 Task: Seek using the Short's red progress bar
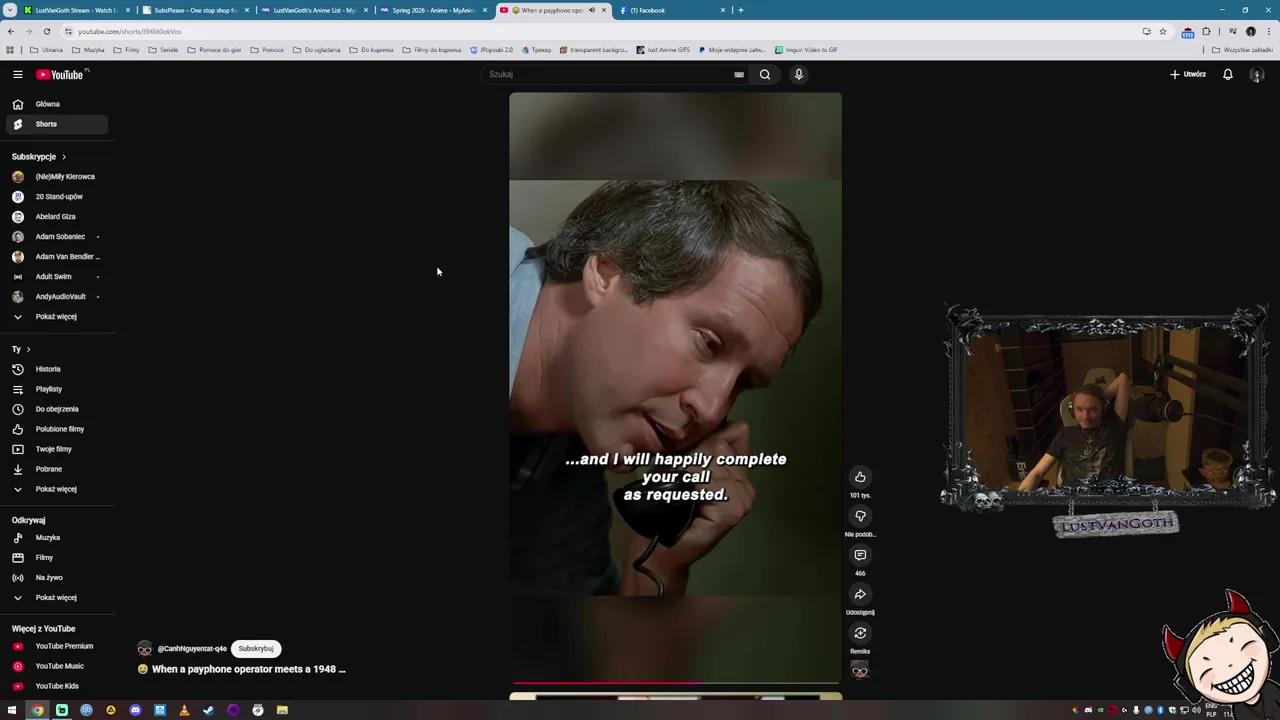[675, 683]
